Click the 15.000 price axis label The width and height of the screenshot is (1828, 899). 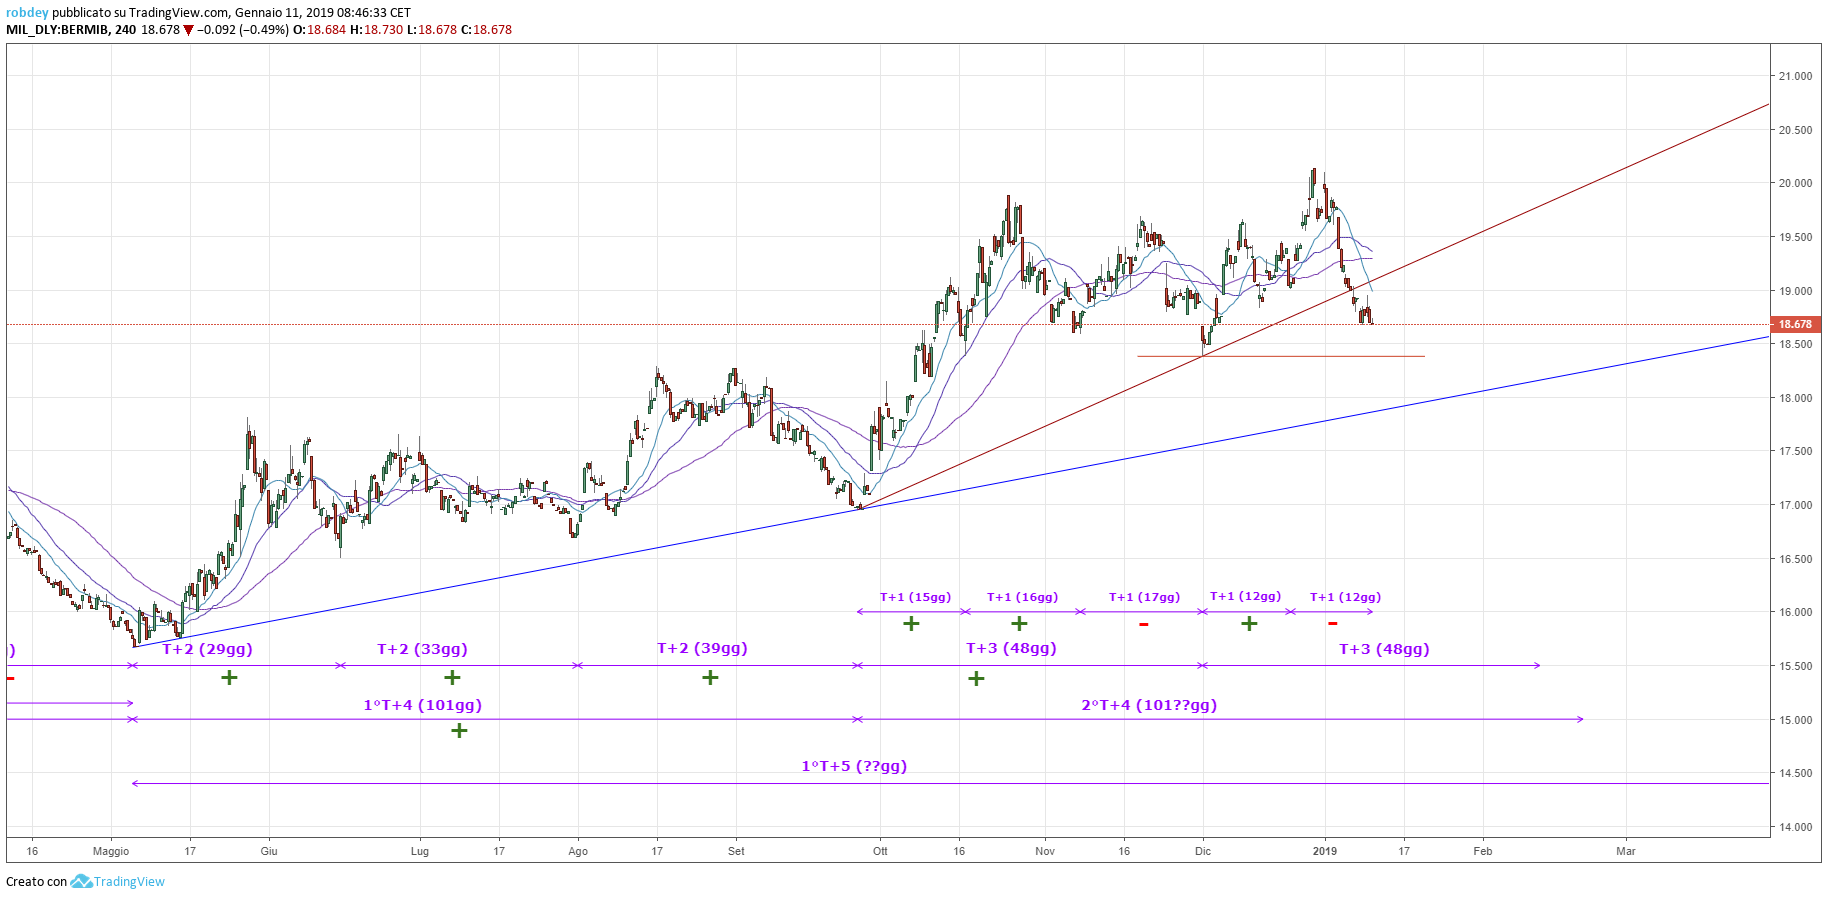coord(1795,720)
